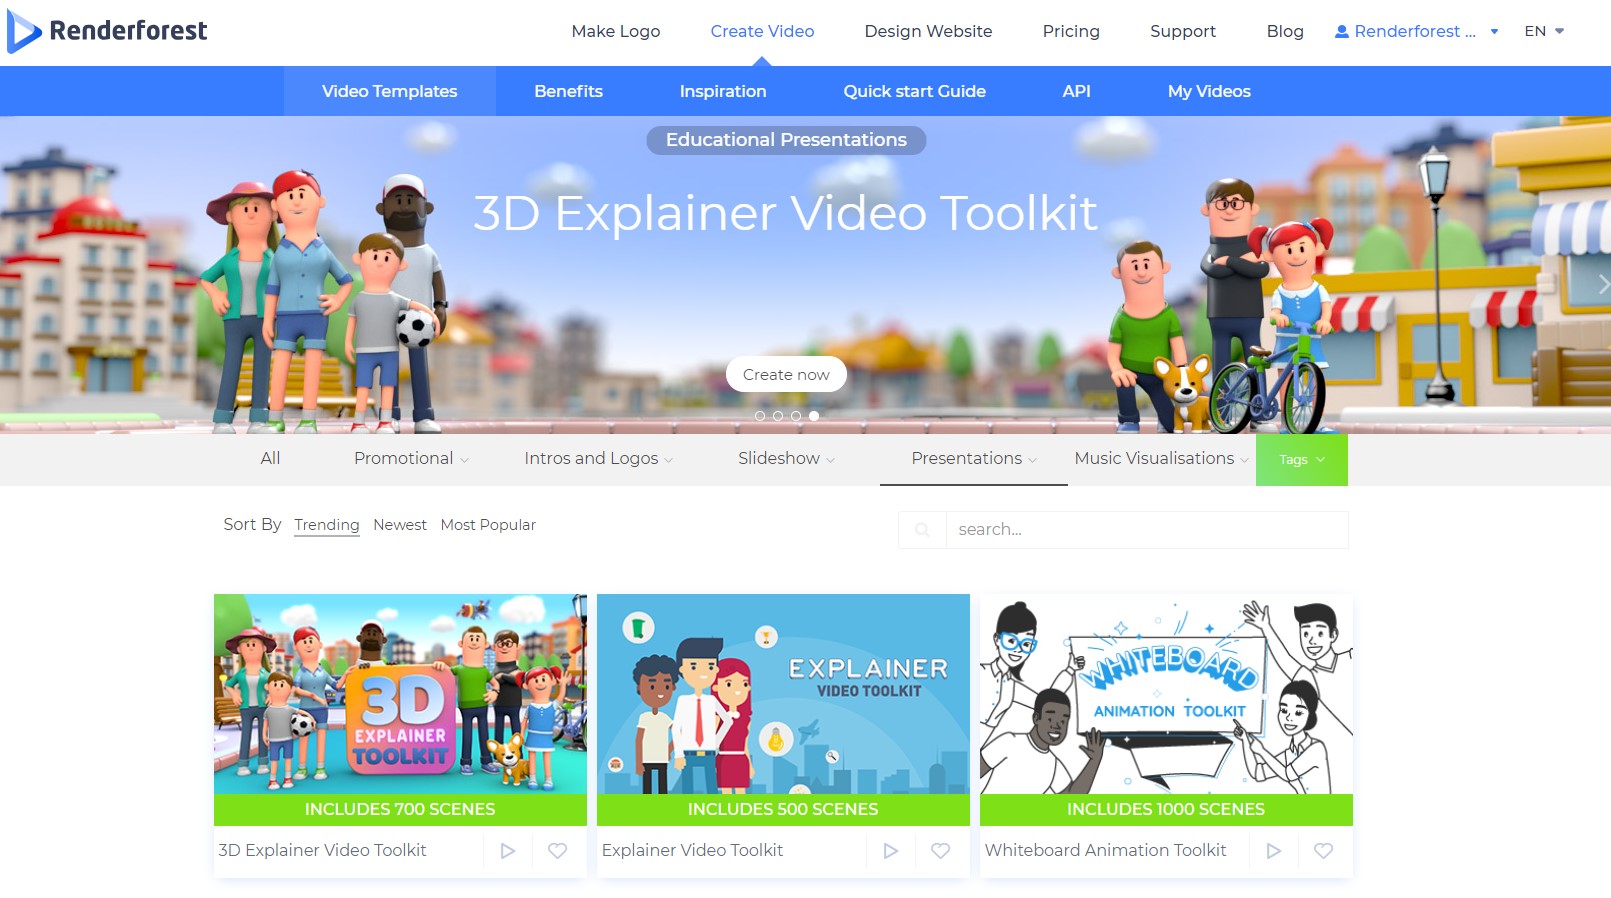Open Make Logo in top navigation
The height and width of the screenshot is (898, 1611).
pyautogui.click(x=616, y=31)
